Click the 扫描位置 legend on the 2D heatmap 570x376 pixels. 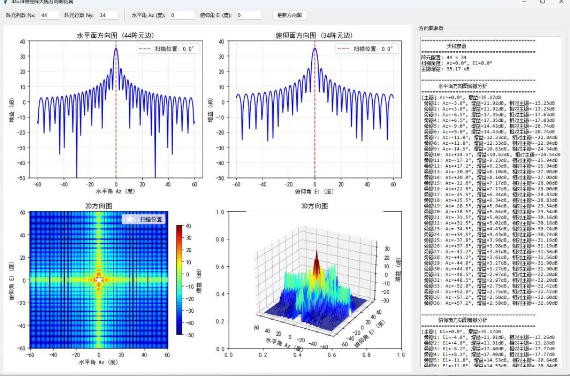[x=144, y=219]
